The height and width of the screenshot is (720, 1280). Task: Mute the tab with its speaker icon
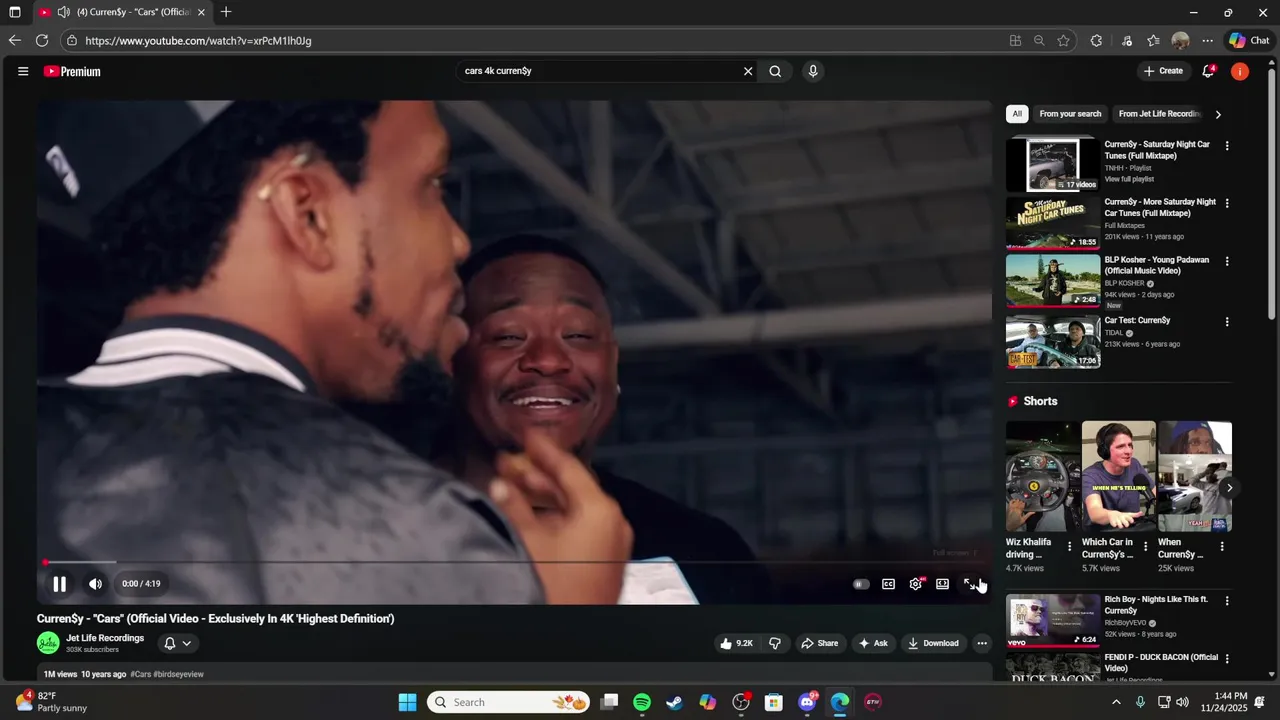(64, 12)
